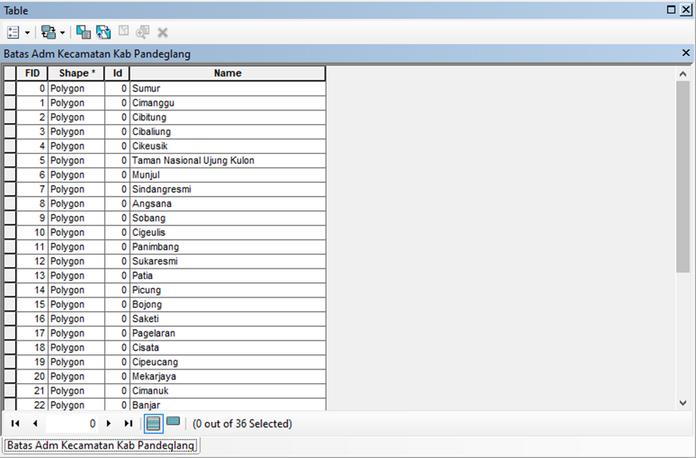Show selected records view

pos(173,422)
